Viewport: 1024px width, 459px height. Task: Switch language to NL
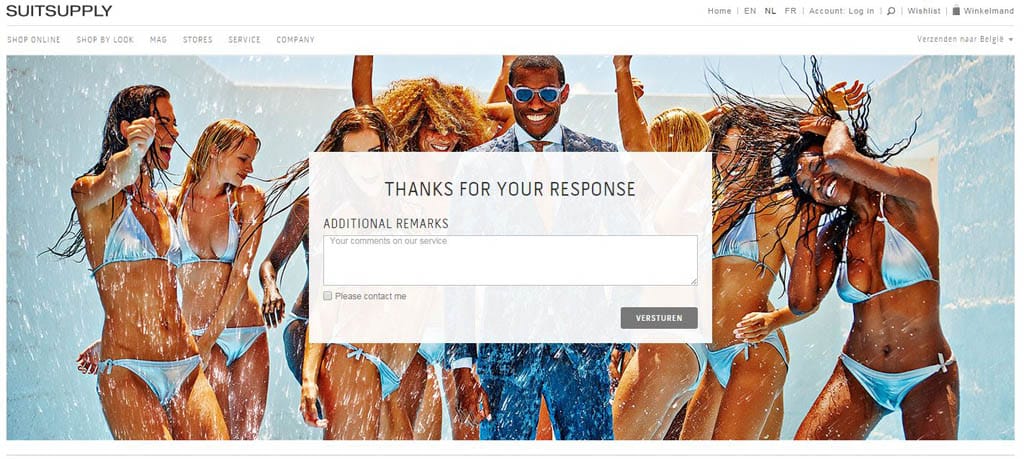(771, 11)
